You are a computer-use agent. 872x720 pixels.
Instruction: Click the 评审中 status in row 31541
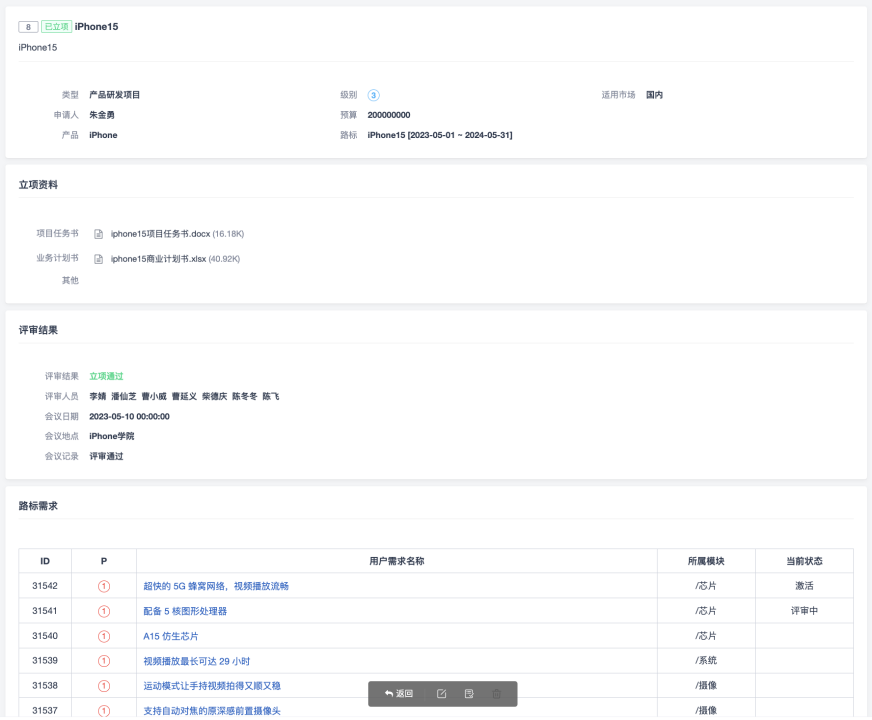(x=804, y=610)
